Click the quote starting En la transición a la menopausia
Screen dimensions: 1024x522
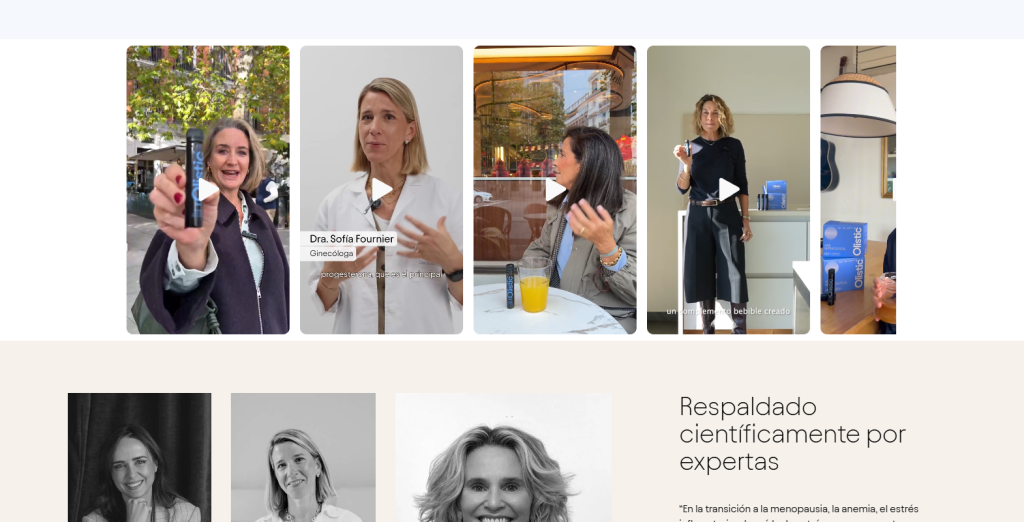[799, 513]
